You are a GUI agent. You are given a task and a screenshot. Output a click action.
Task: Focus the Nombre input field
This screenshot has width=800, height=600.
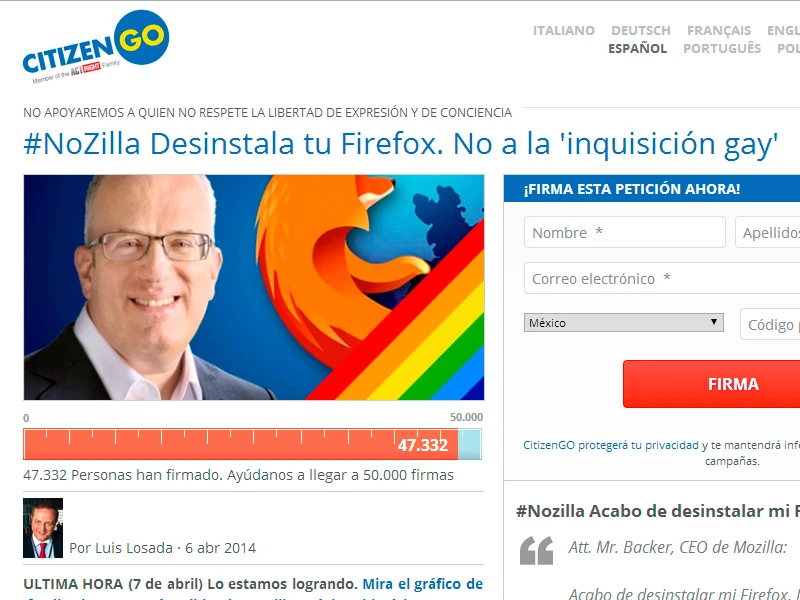624,232
